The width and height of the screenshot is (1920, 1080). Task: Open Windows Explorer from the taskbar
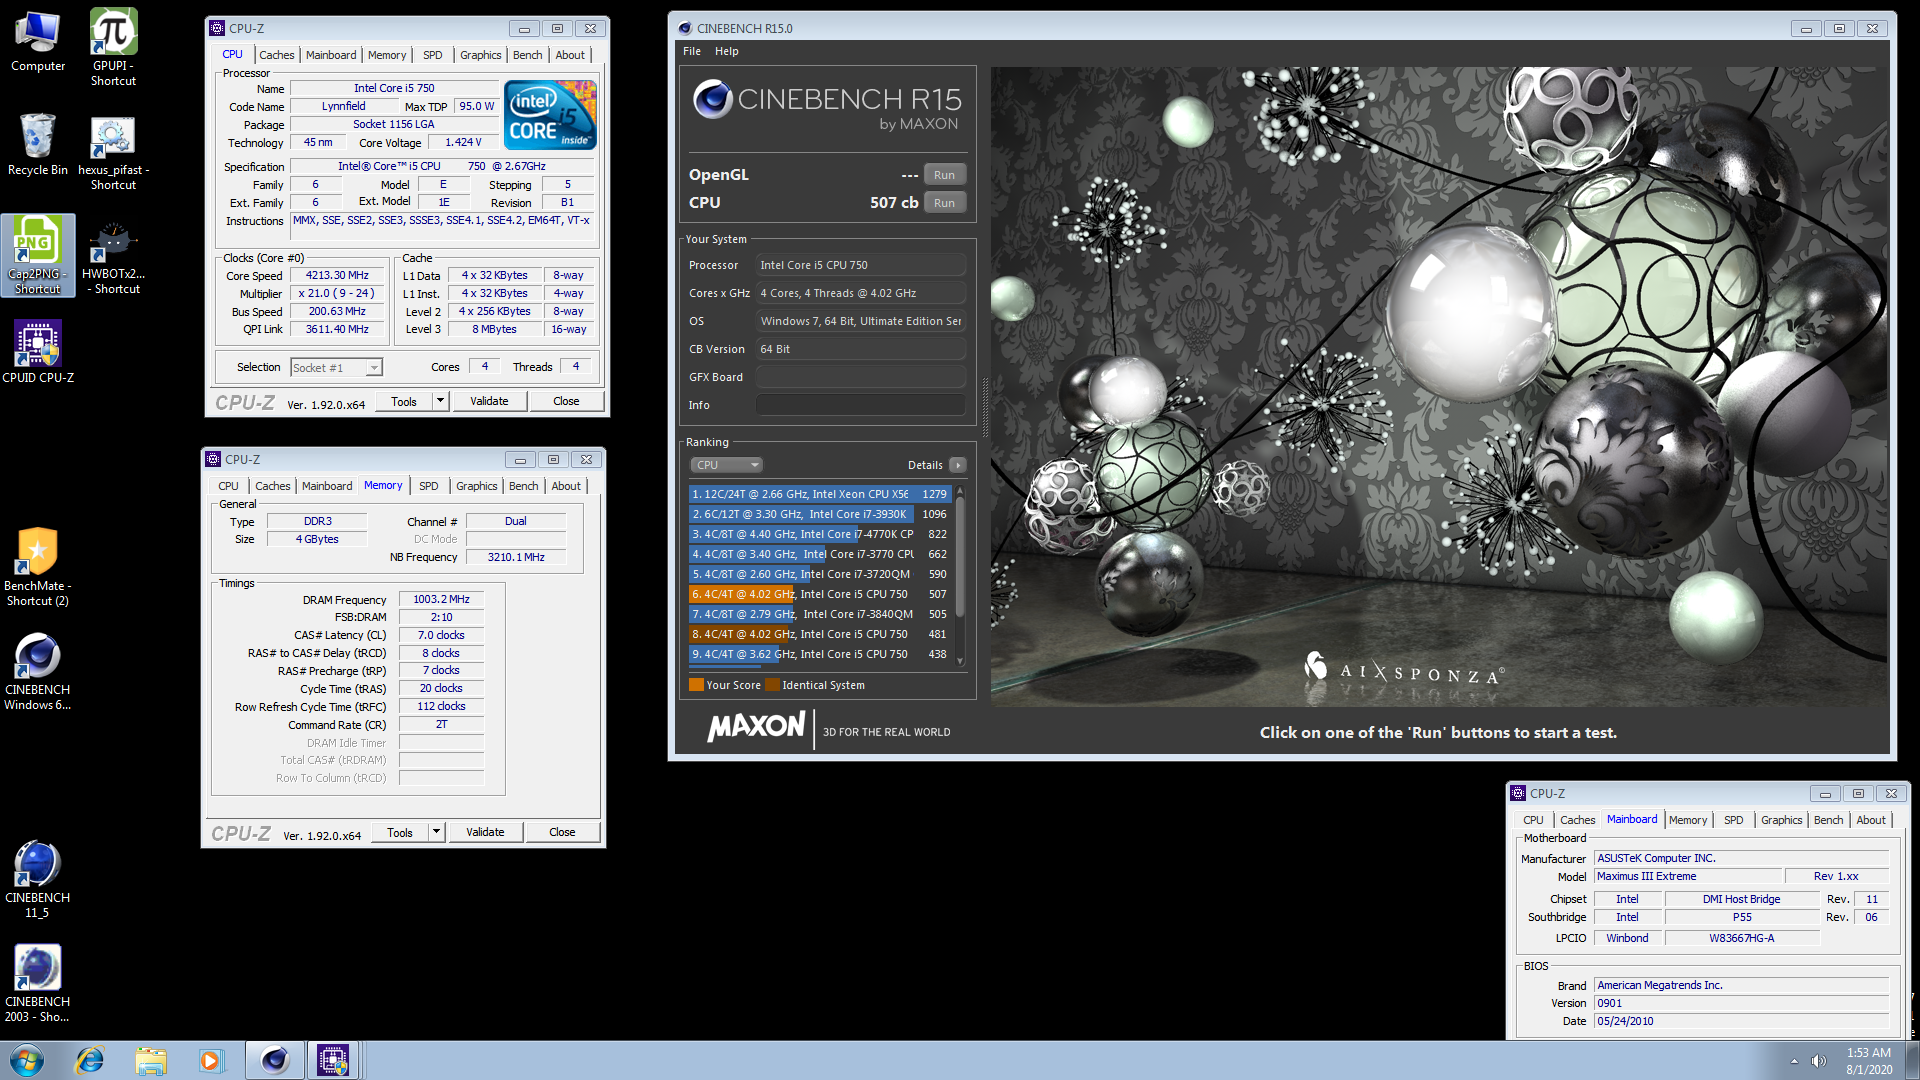click(151, 1060)
